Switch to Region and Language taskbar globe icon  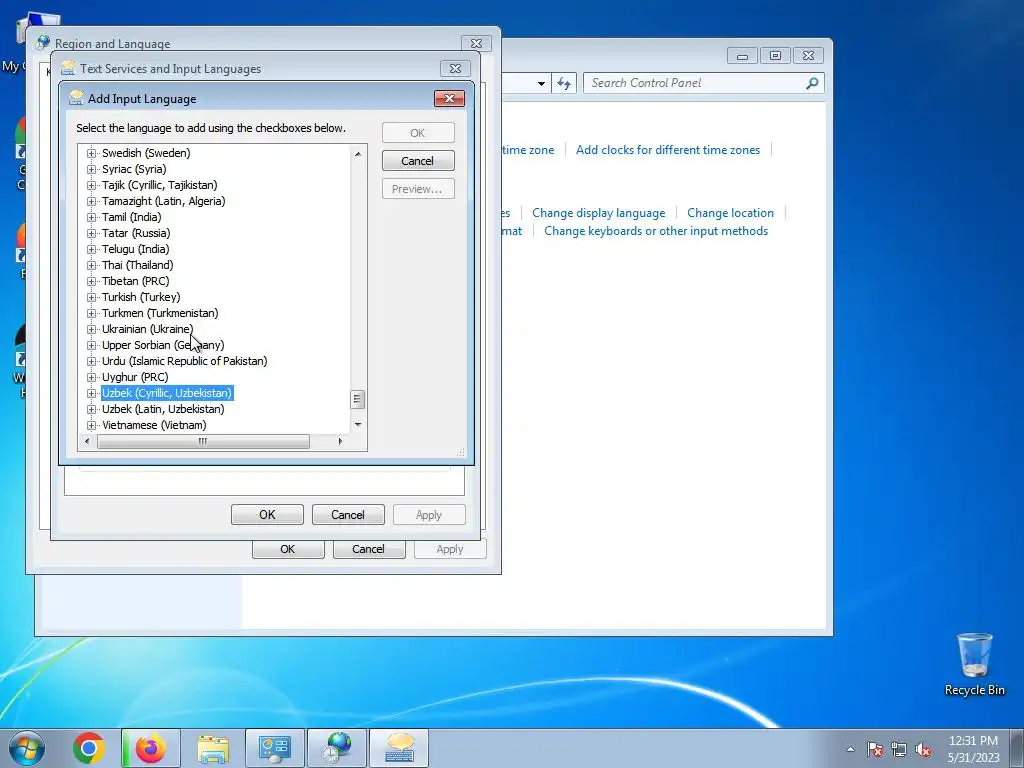click(337, 748)
